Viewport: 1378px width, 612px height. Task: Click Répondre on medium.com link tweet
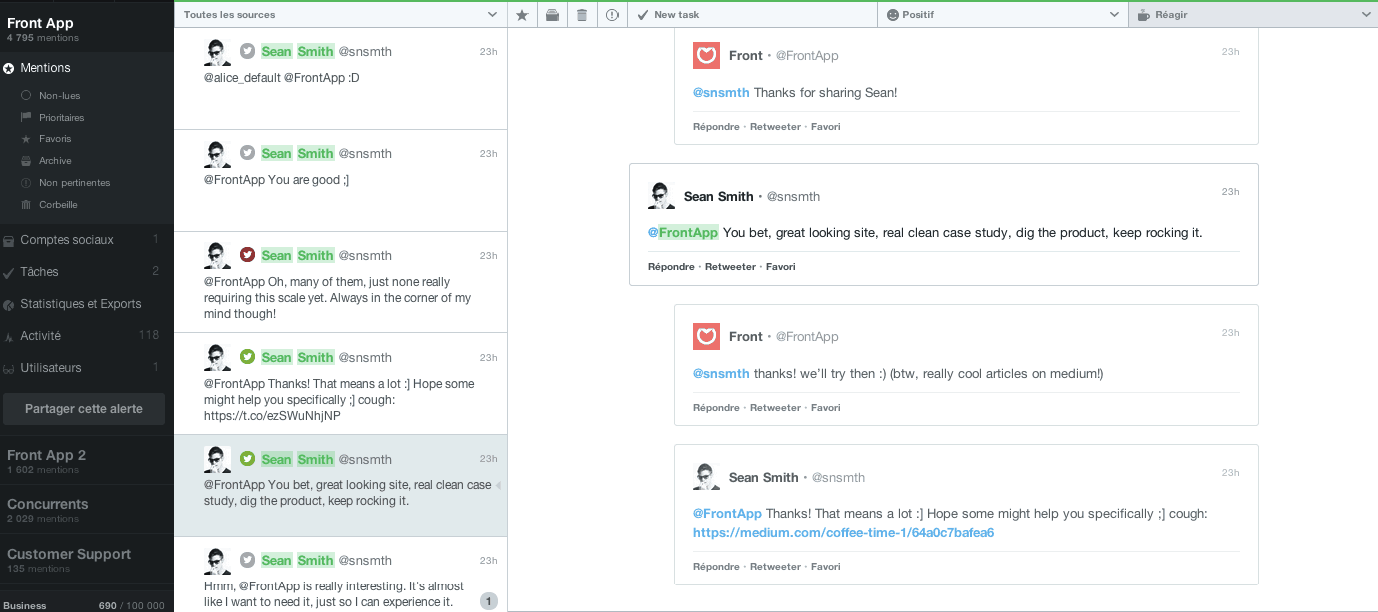coord(716,567)
